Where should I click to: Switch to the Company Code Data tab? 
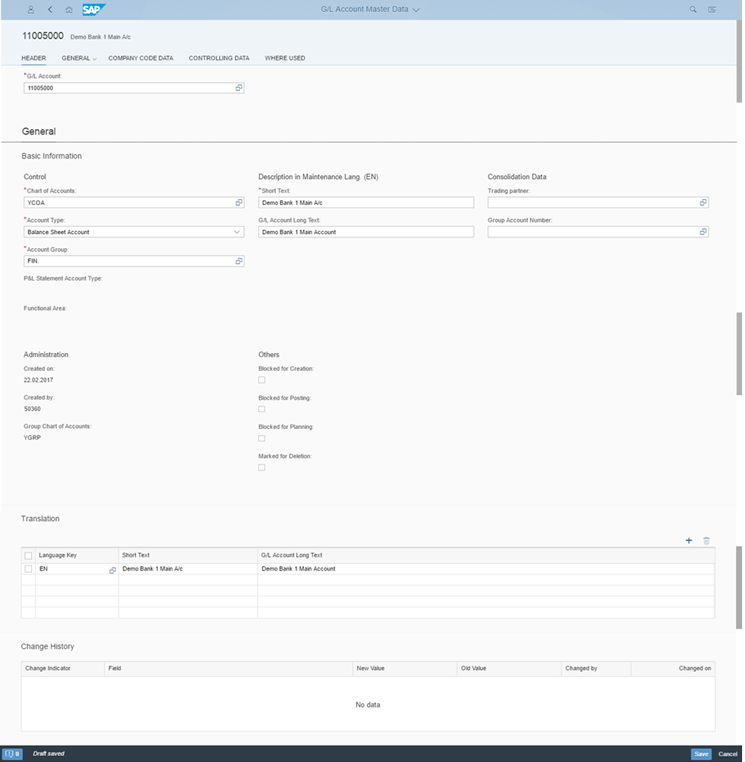click(140, 58)
